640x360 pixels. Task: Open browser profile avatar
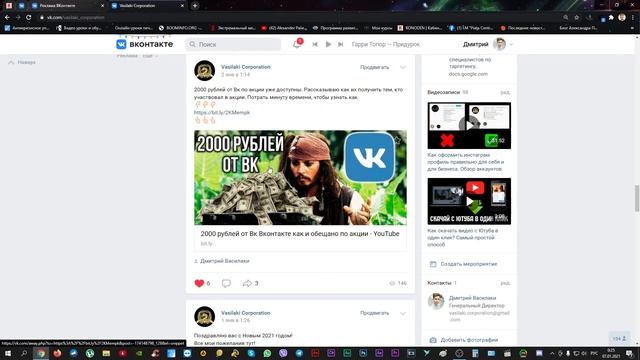tap(622, 17)
